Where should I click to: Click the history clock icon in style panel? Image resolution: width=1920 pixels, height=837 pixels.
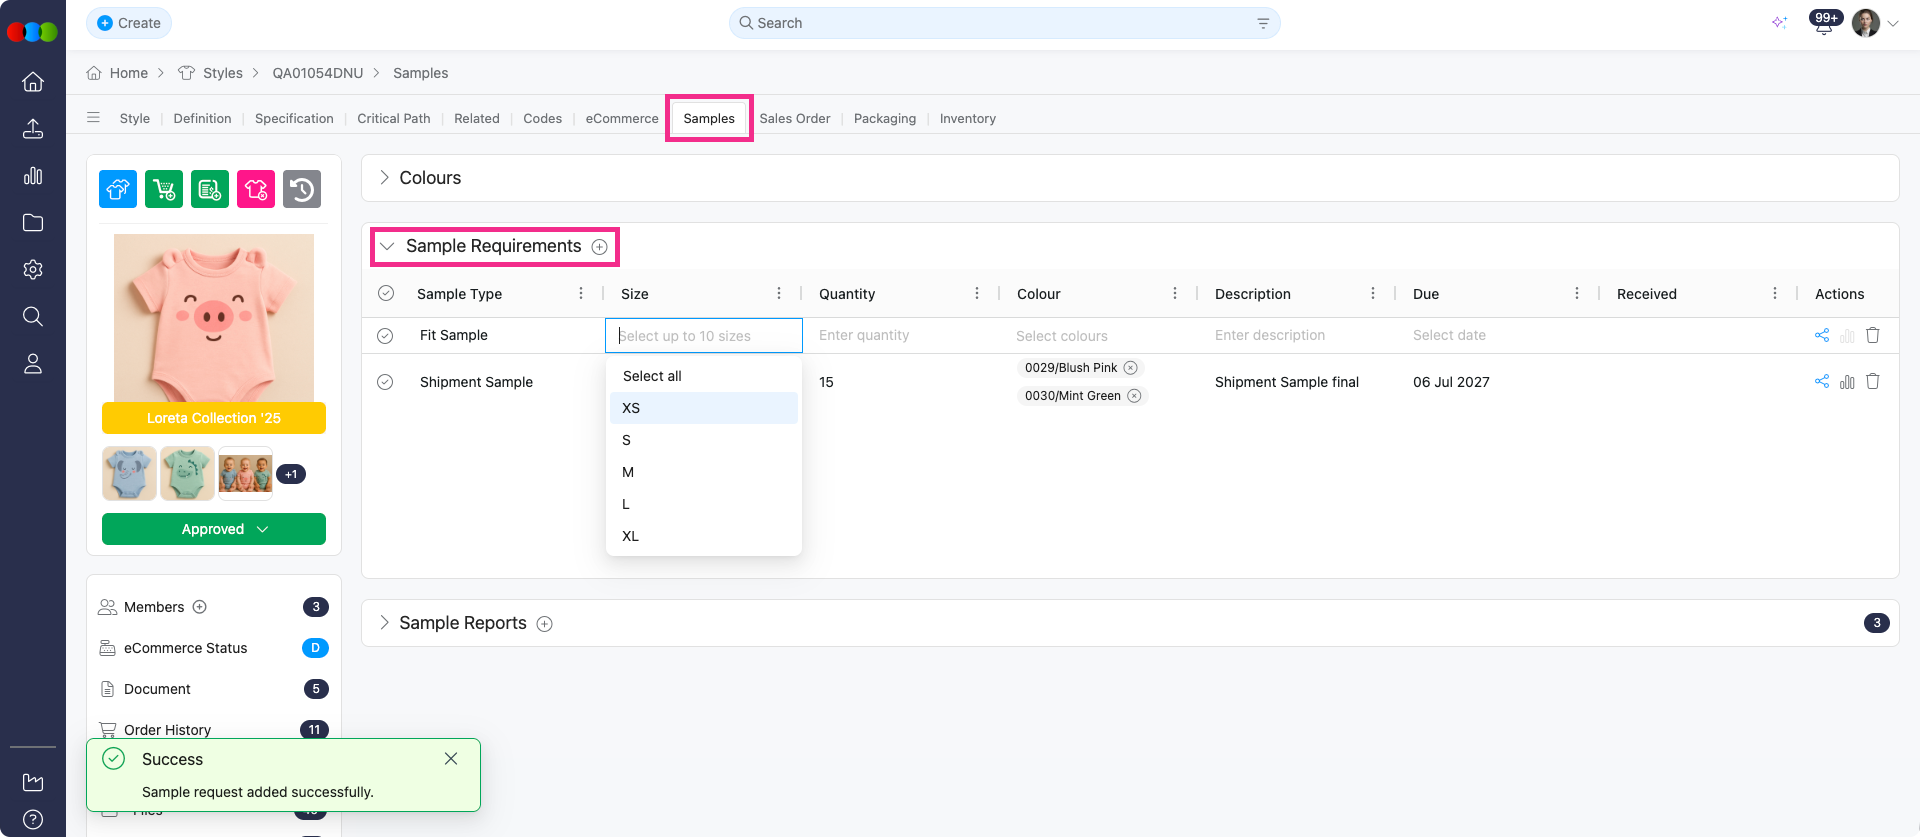pos(302,189)
